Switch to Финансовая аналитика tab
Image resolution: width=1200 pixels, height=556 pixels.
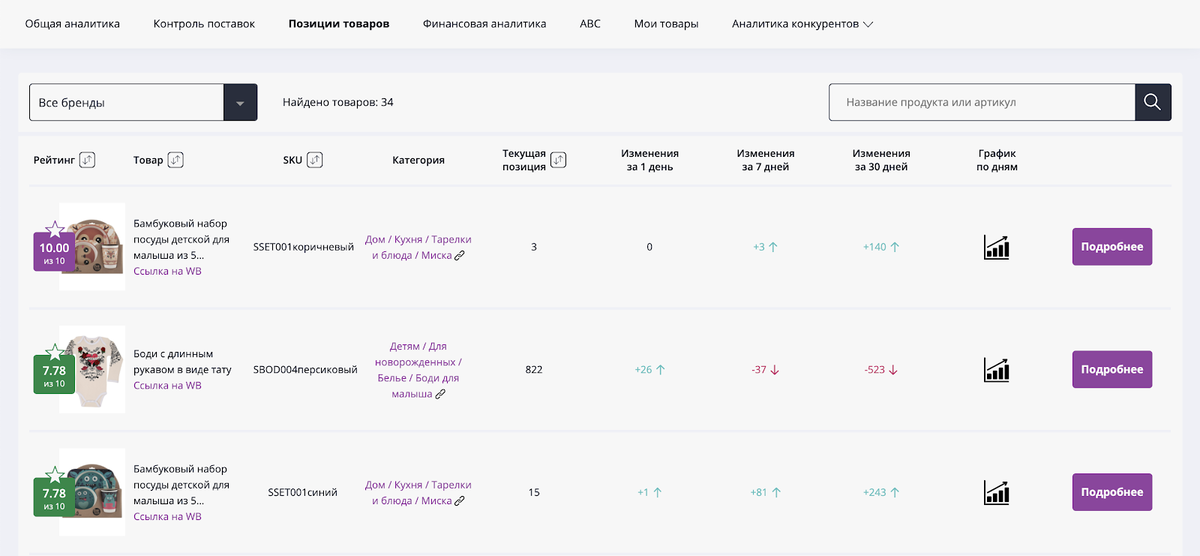point(484,24)
